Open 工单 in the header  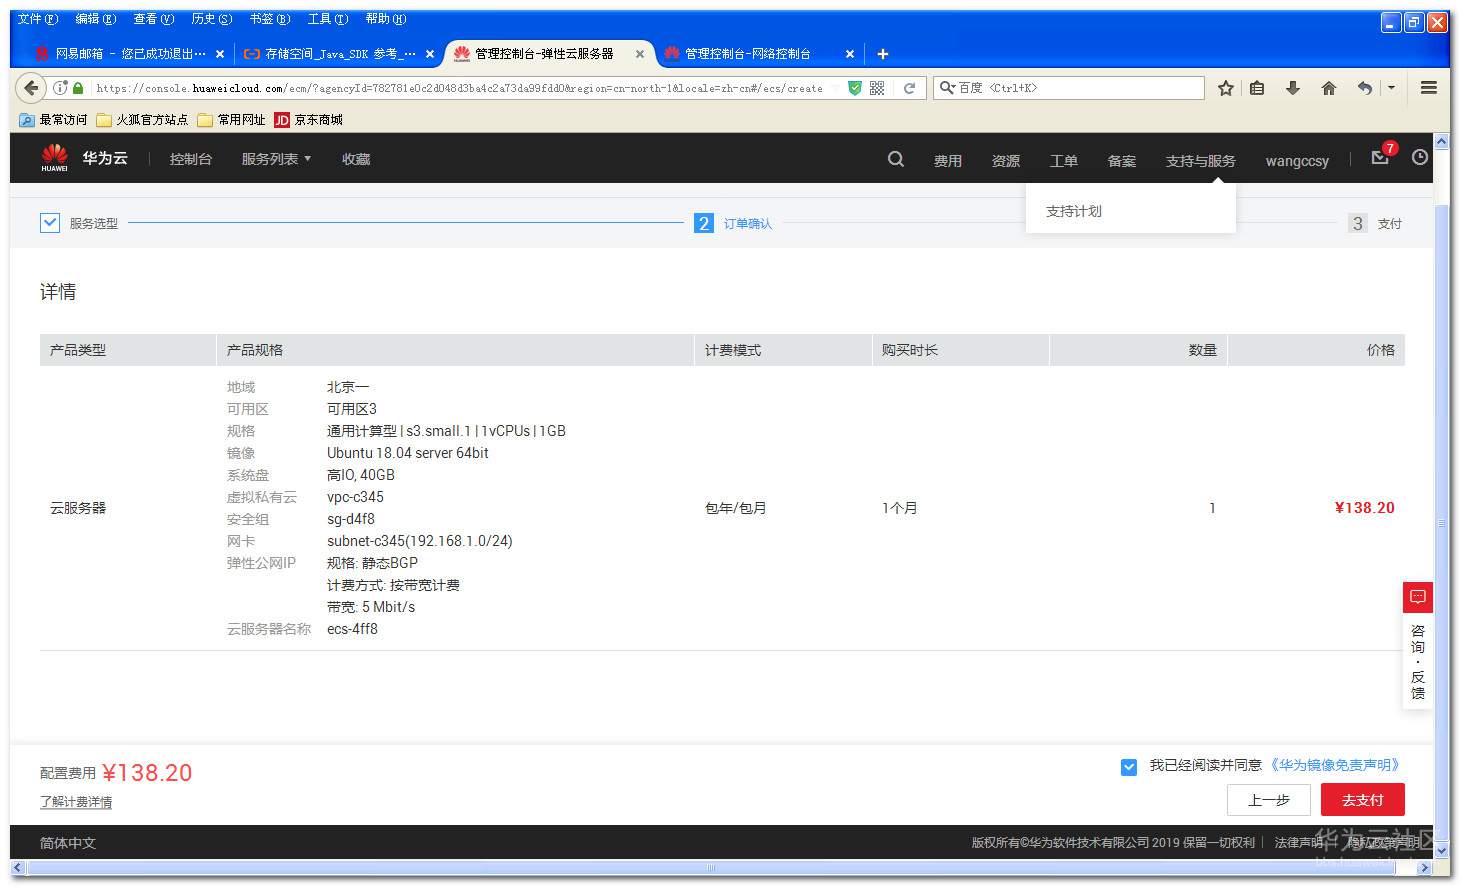tap(1064, 160)
